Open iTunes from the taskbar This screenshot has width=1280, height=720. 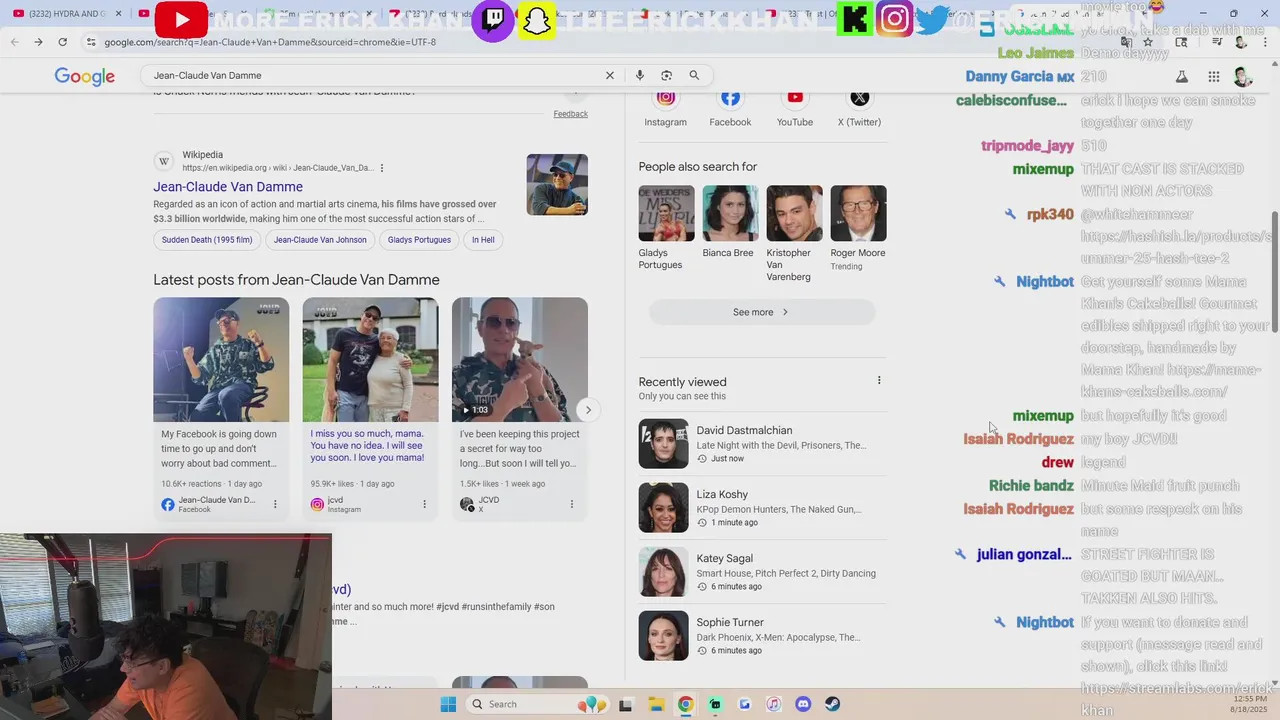[x=773, y=704]
